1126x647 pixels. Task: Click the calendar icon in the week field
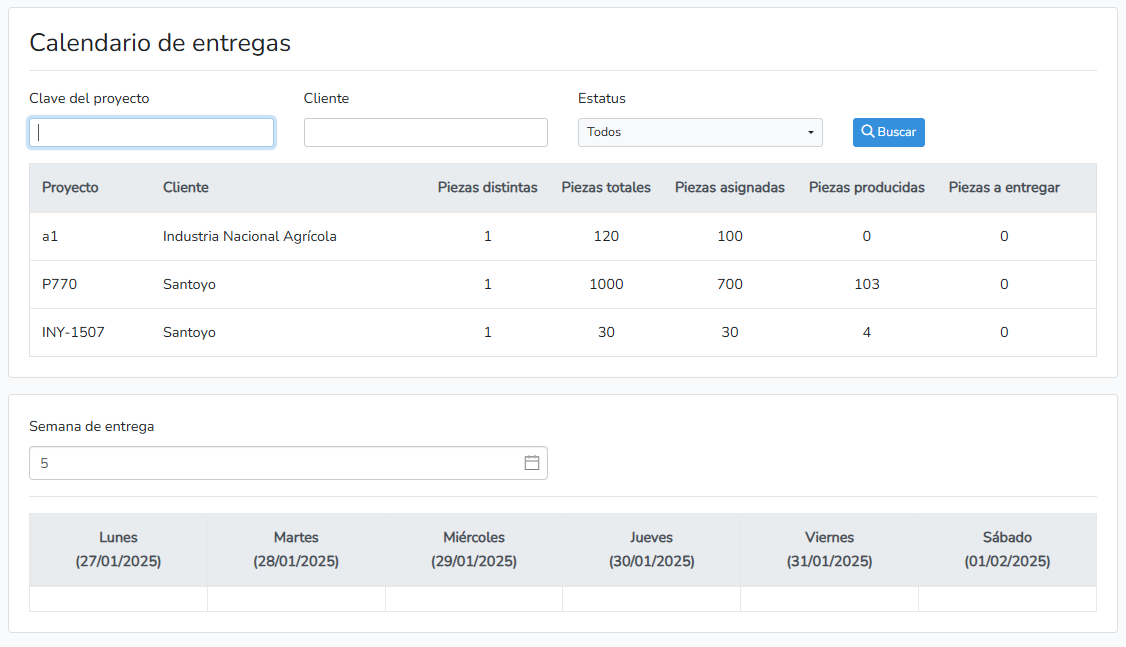click(532, 463)
